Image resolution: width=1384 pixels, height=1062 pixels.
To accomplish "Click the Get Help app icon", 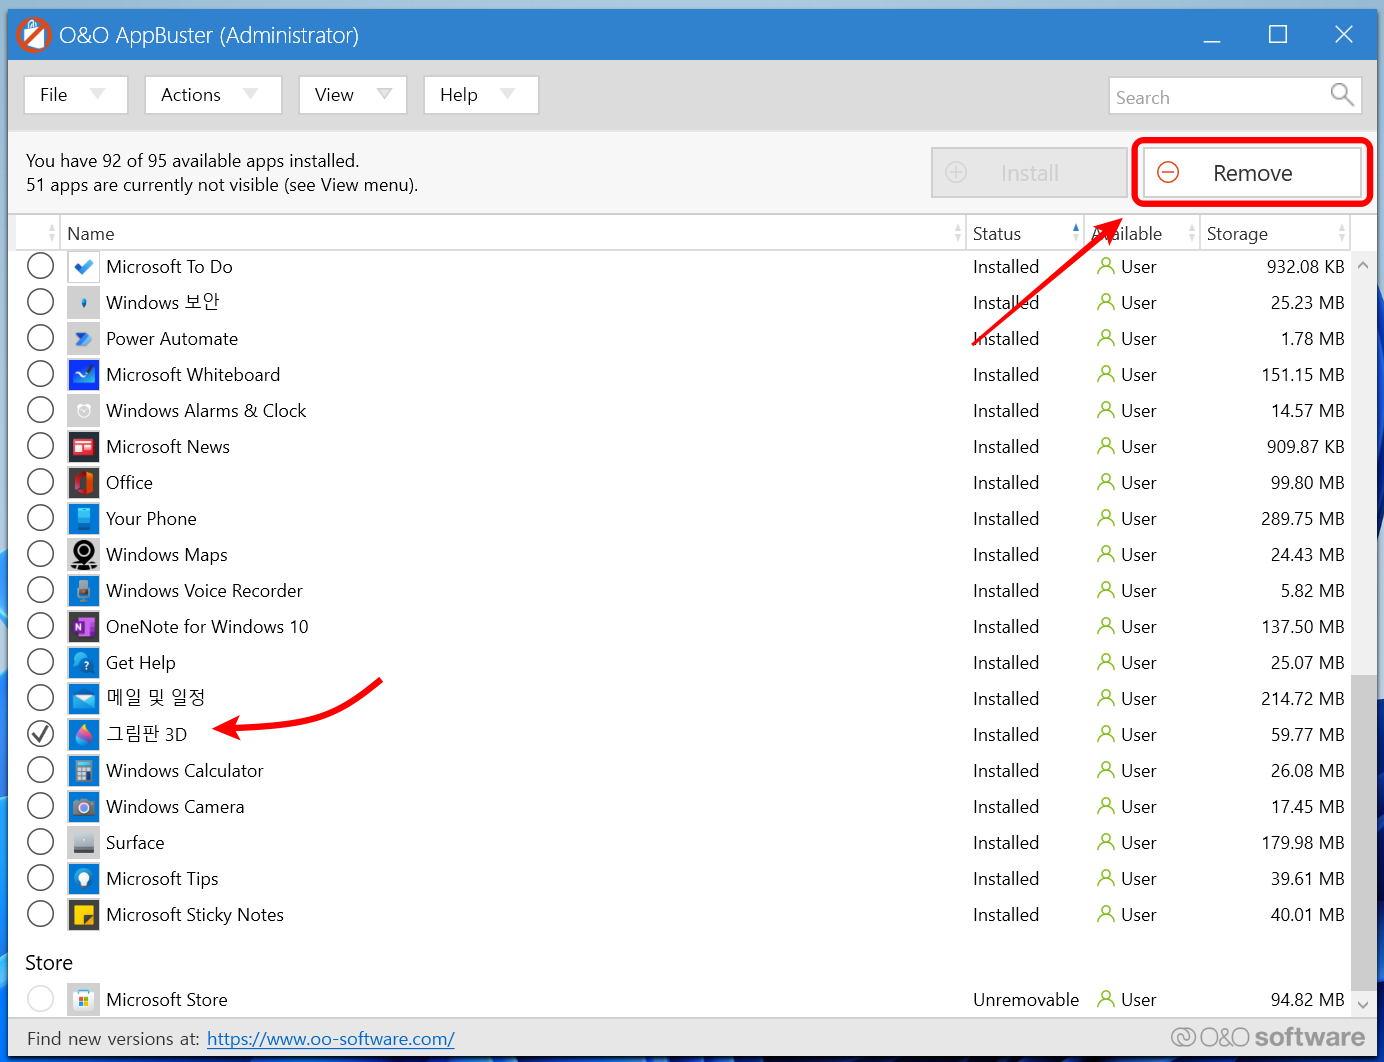I will pyautogui.click(x=84, y=663).
